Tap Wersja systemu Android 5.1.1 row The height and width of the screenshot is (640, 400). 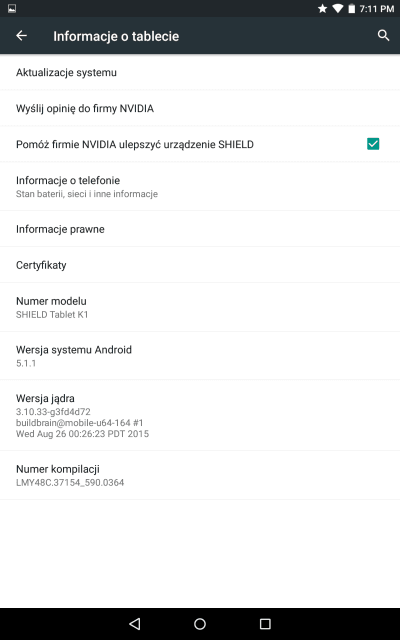pos(200,356)
